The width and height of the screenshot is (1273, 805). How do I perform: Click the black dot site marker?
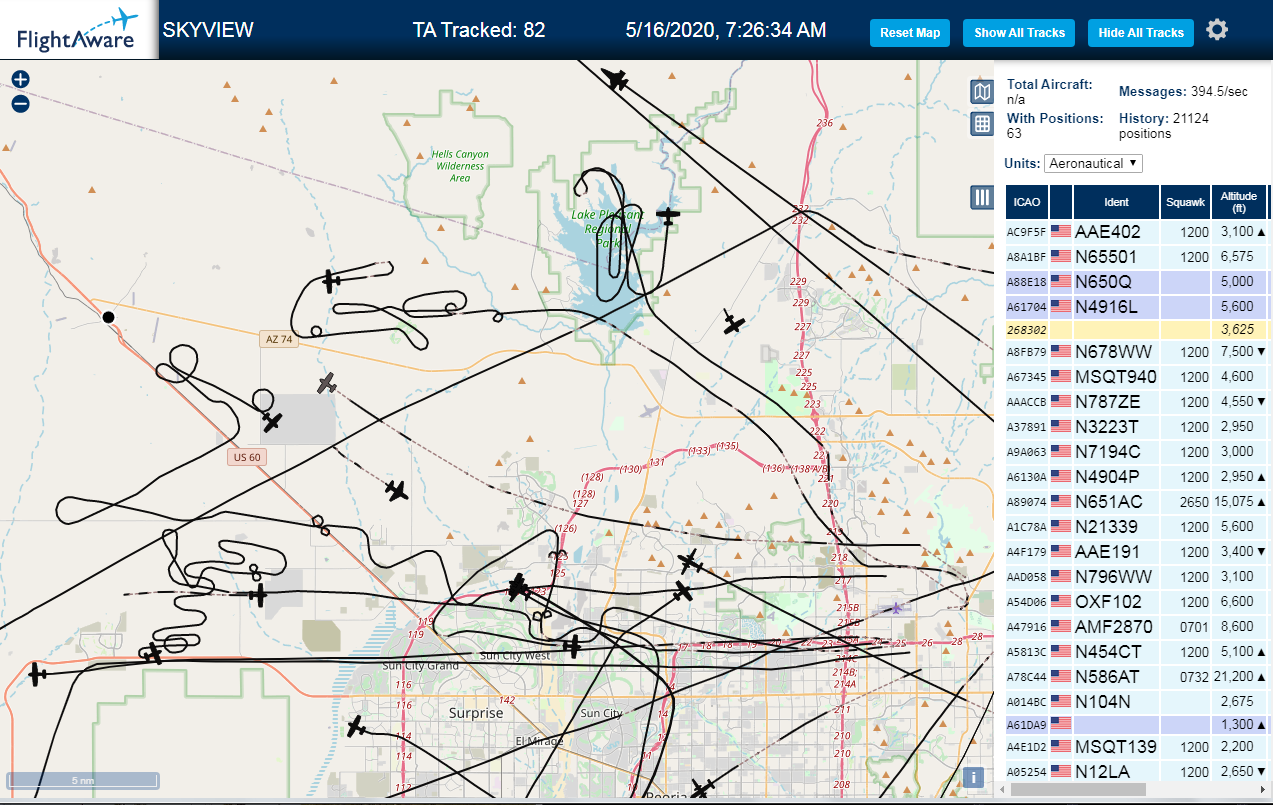click(108, 317)
